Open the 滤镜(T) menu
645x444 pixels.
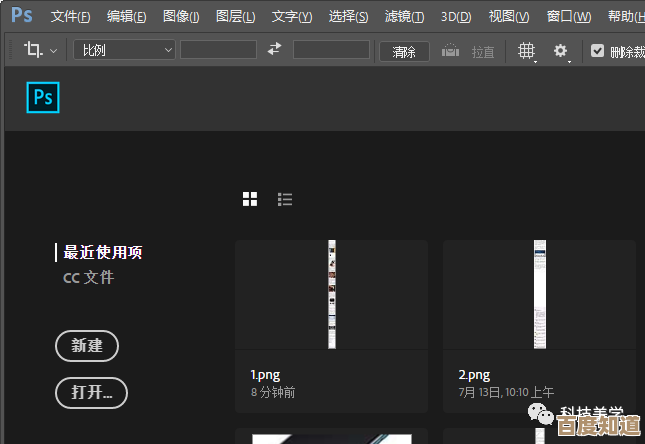click(x=404, y=16)
